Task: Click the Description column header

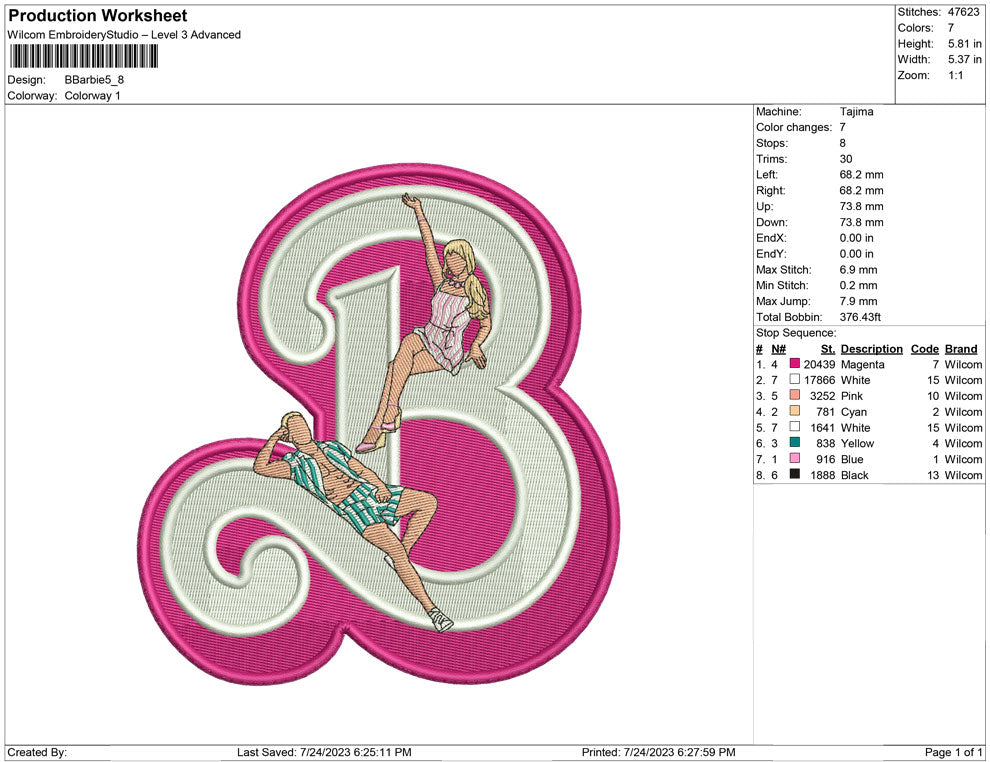Action: click(871, 349)
